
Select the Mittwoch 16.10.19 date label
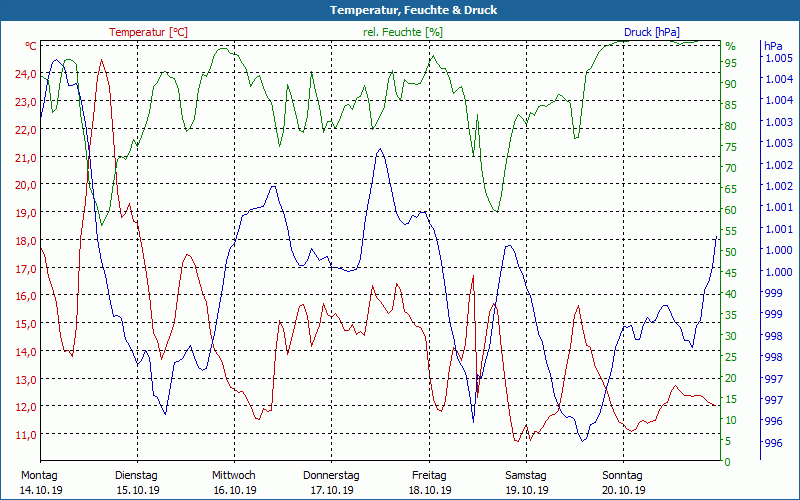tap(234, 482)
